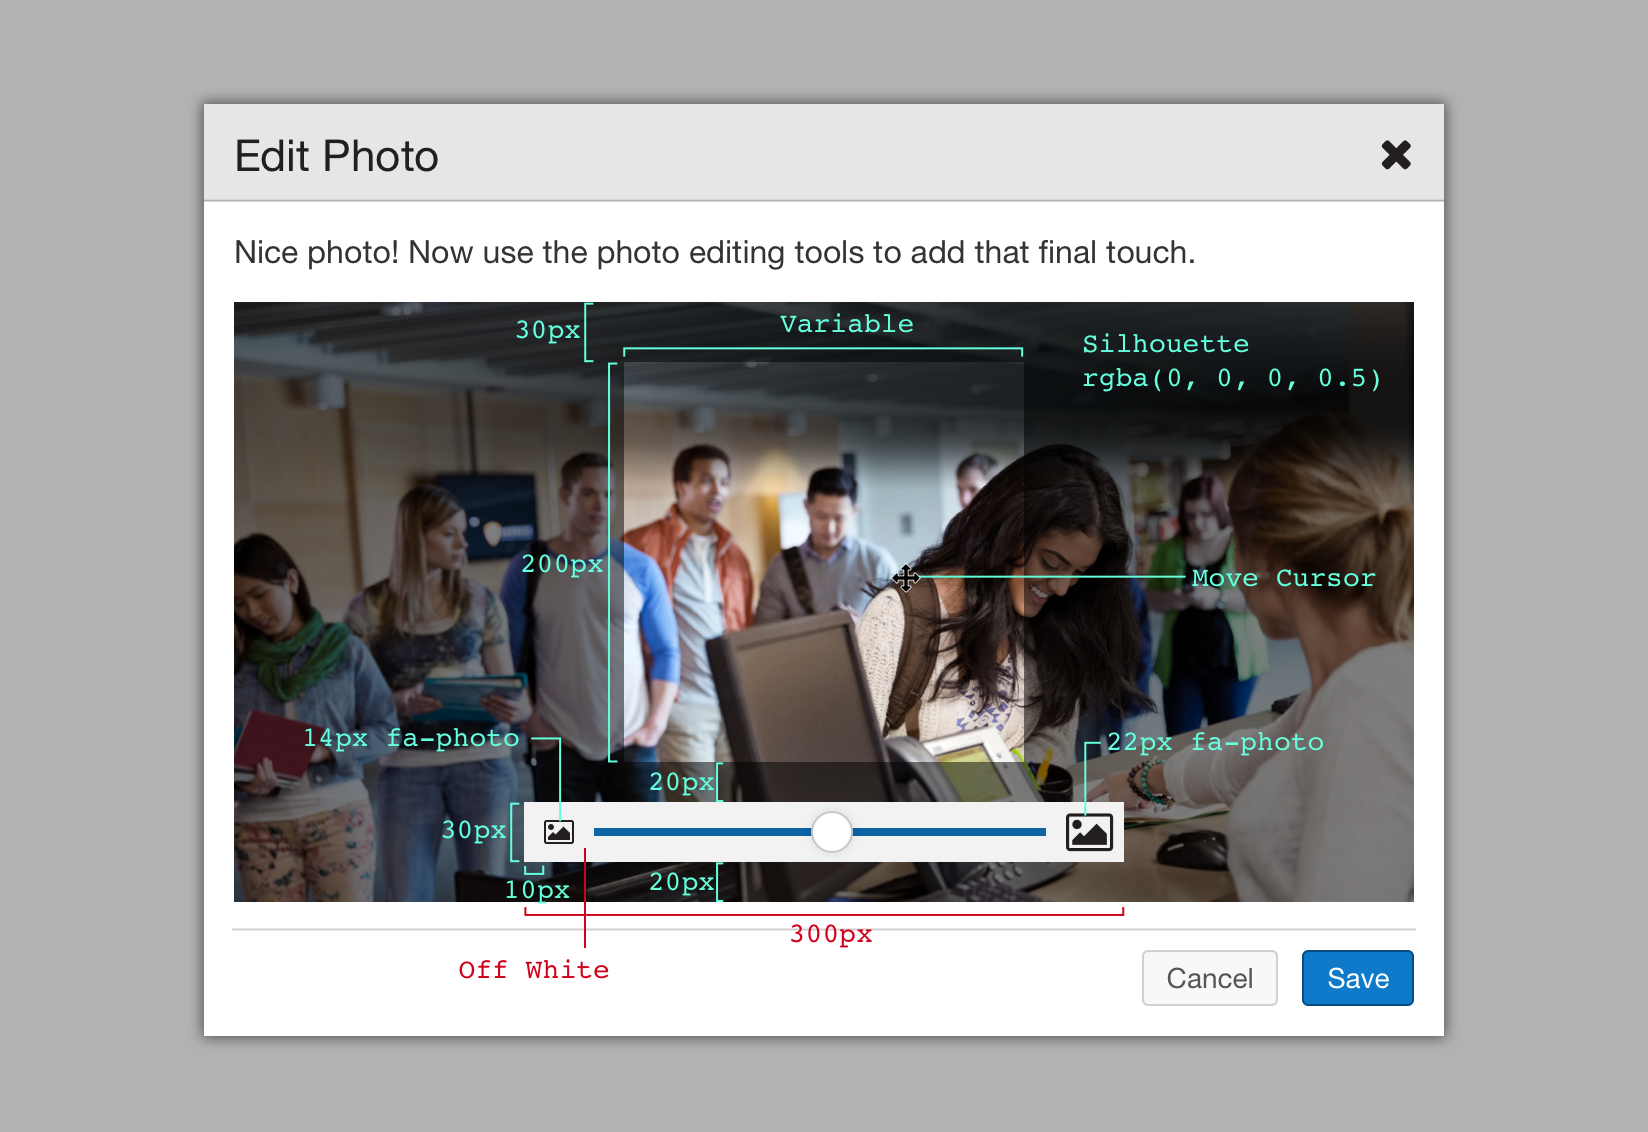The width and height of the screenshot is (1648, 1132).
Task: Close the Edit Photo dialog with X
Action: (x=1395, y=155)
